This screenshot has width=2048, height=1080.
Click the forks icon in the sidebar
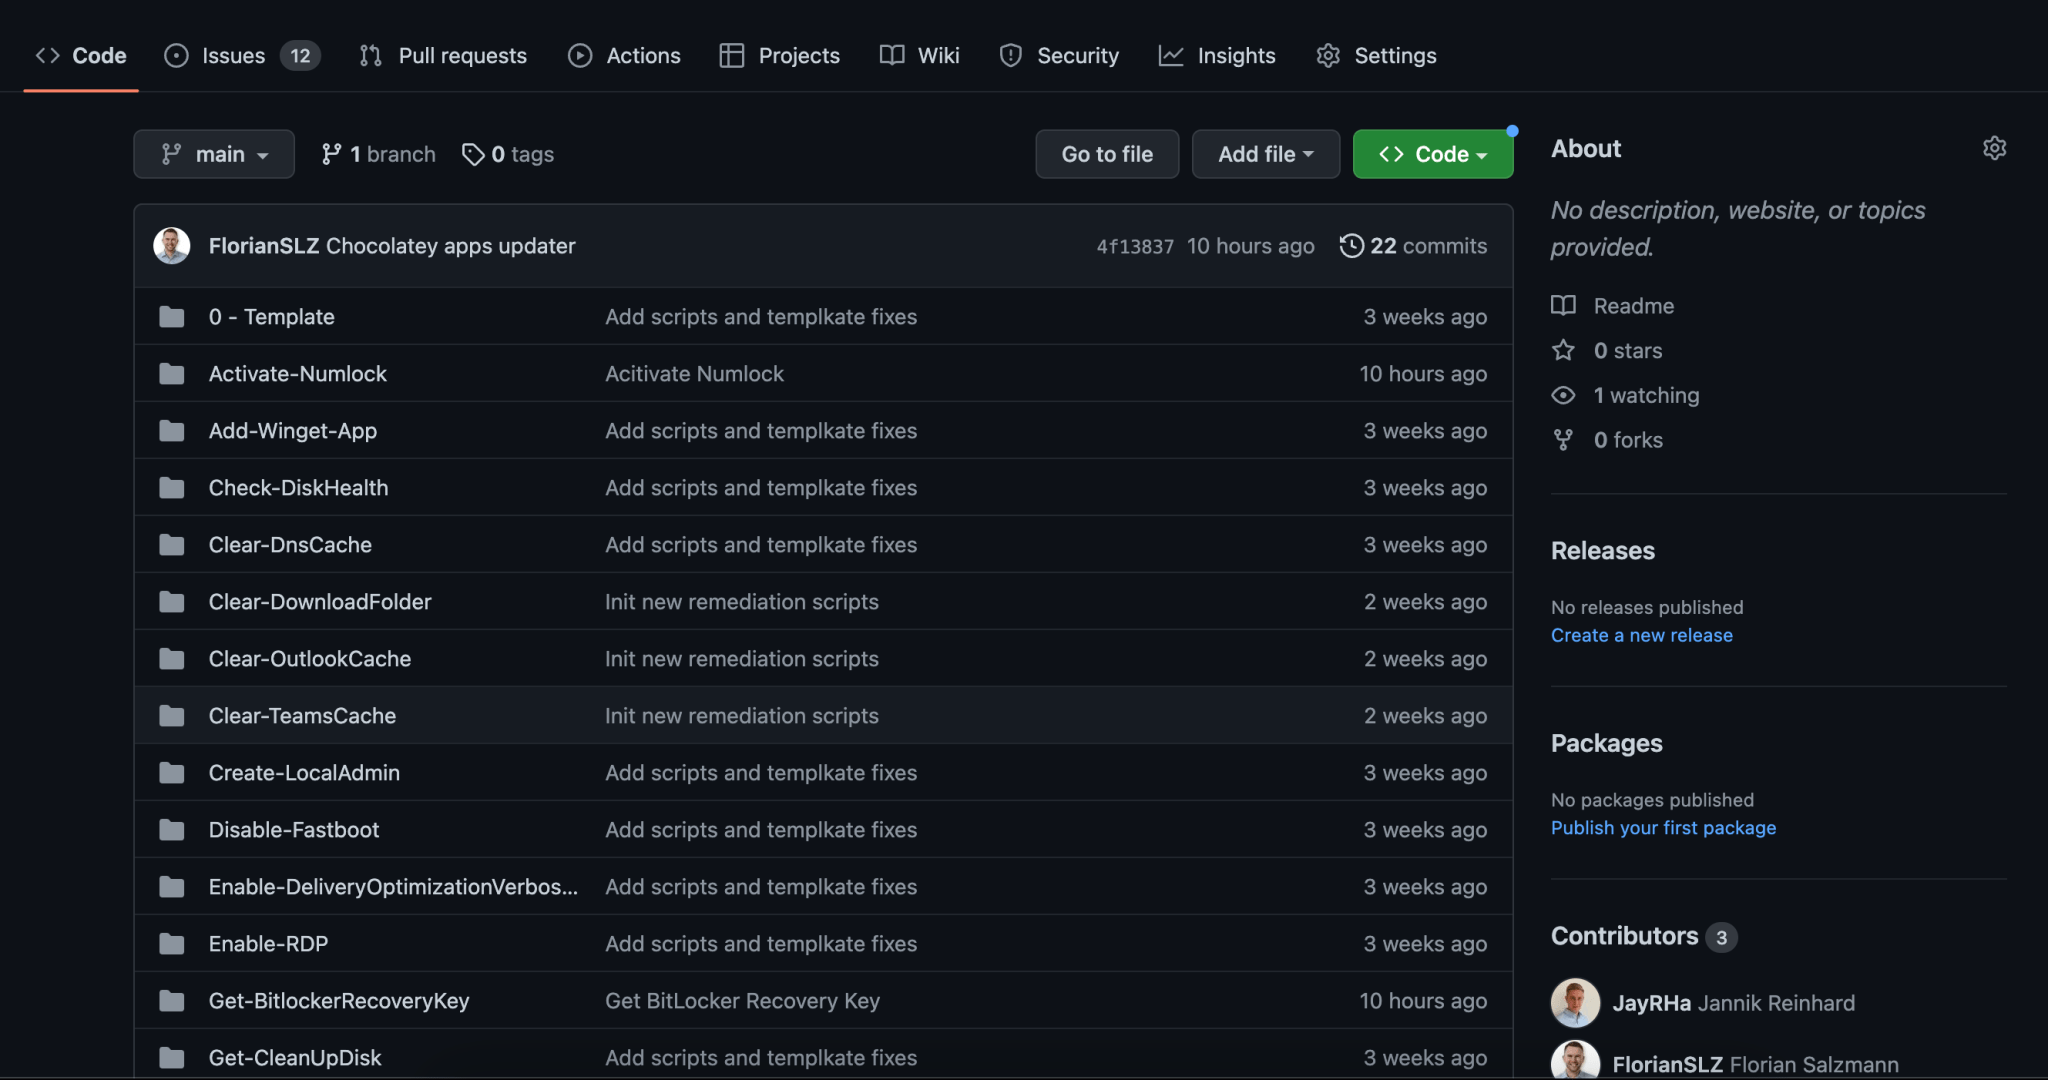pos(1563,440)
